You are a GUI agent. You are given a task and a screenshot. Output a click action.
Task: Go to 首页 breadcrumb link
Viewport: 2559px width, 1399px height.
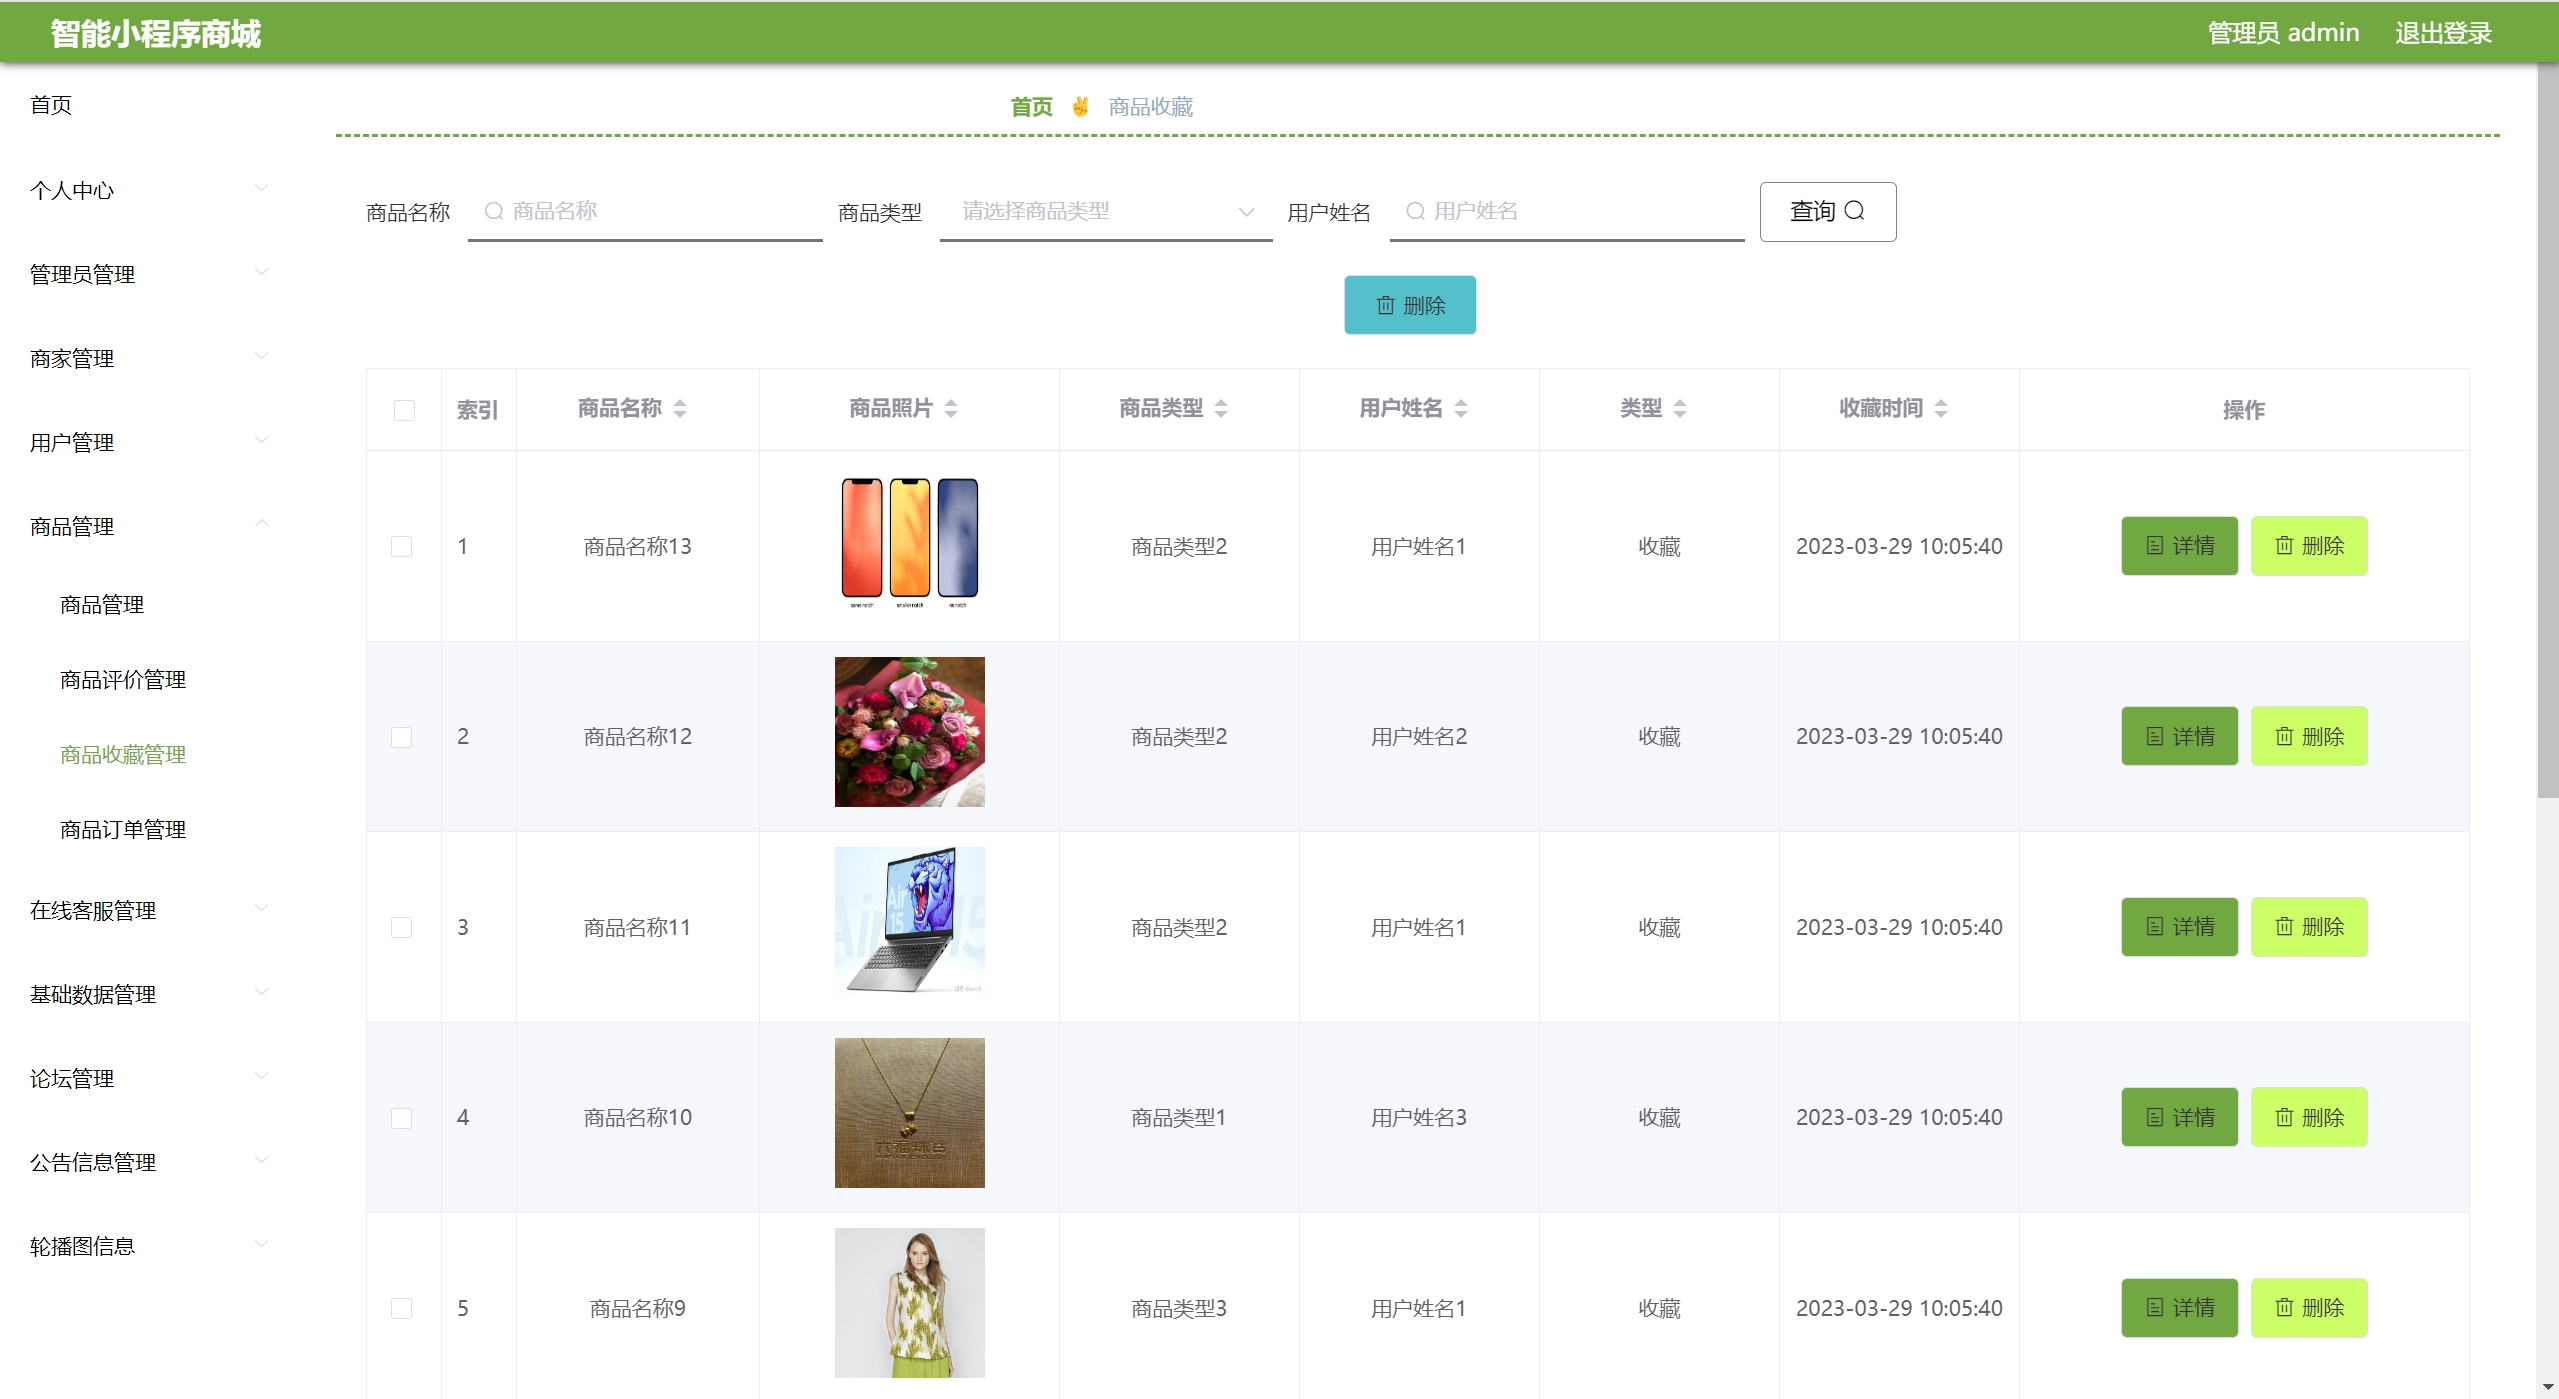1031,107
